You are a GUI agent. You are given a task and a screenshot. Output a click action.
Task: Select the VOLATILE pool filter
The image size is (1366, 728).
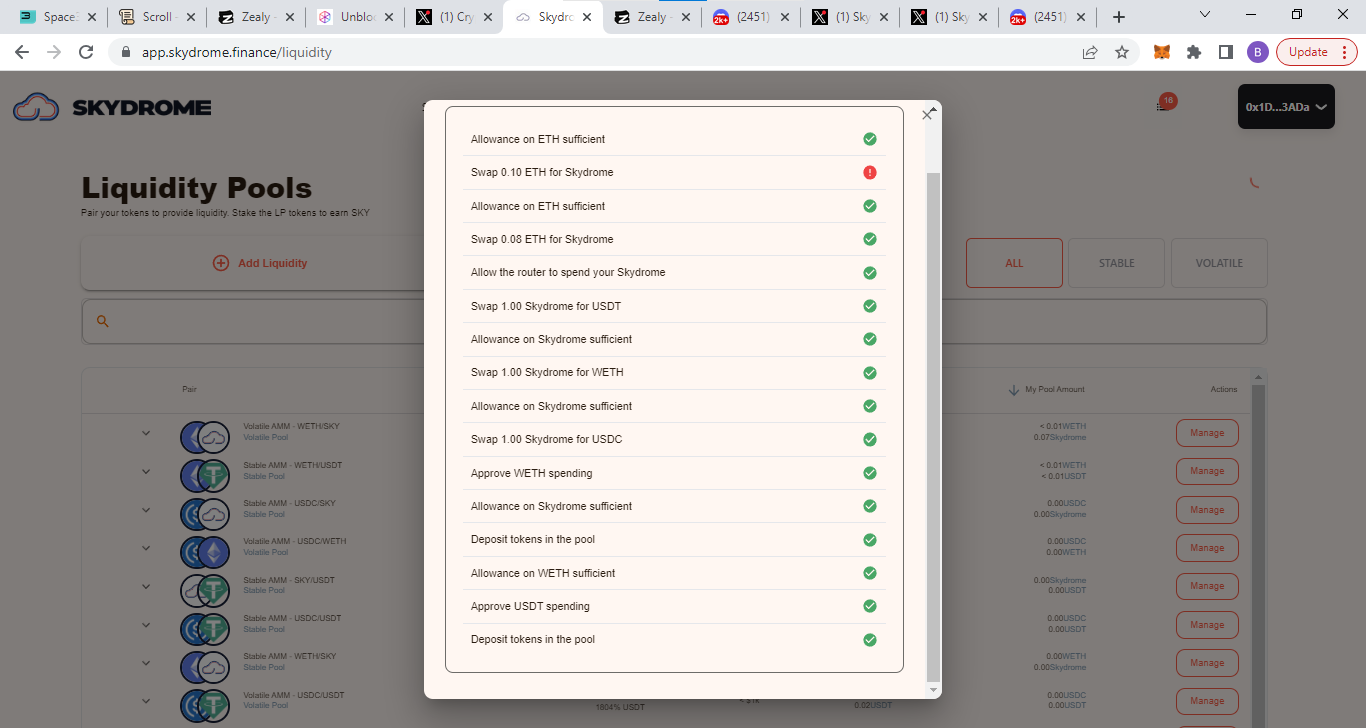[1218, 263]
